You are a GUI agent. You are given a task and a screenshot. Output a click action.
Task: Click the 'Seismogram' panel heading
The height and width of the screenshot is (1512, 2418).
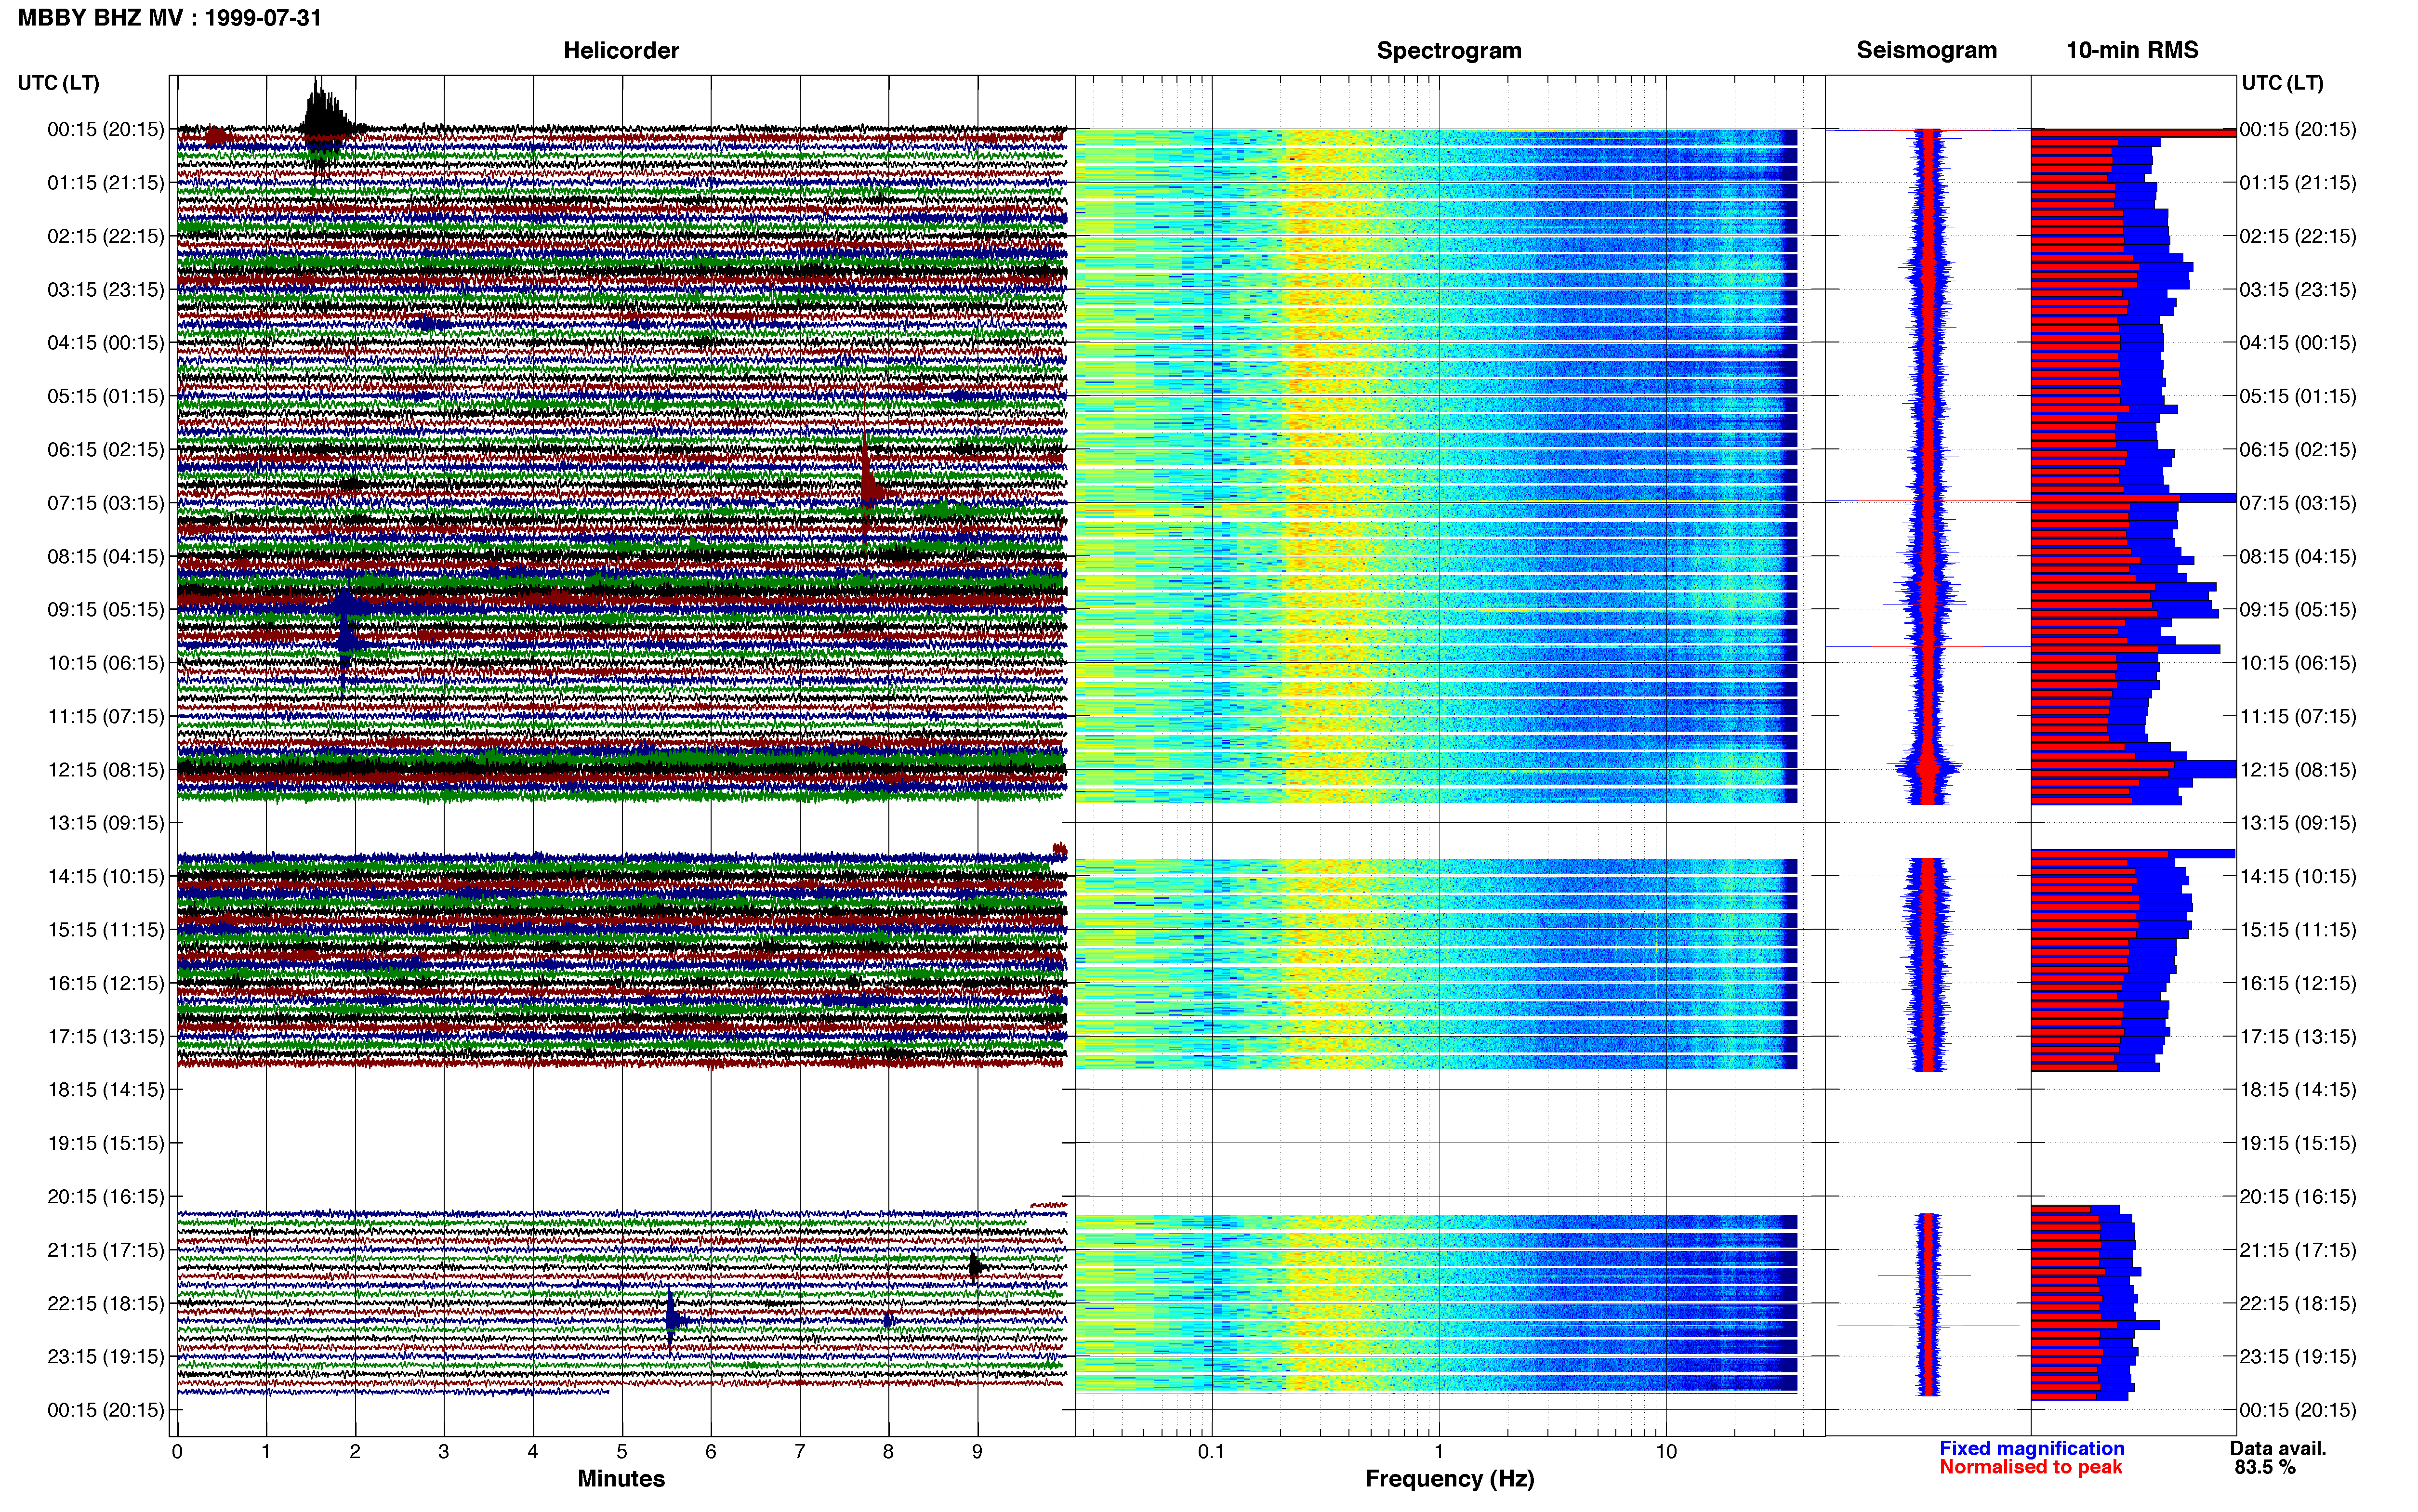[x=1926, y=50]
